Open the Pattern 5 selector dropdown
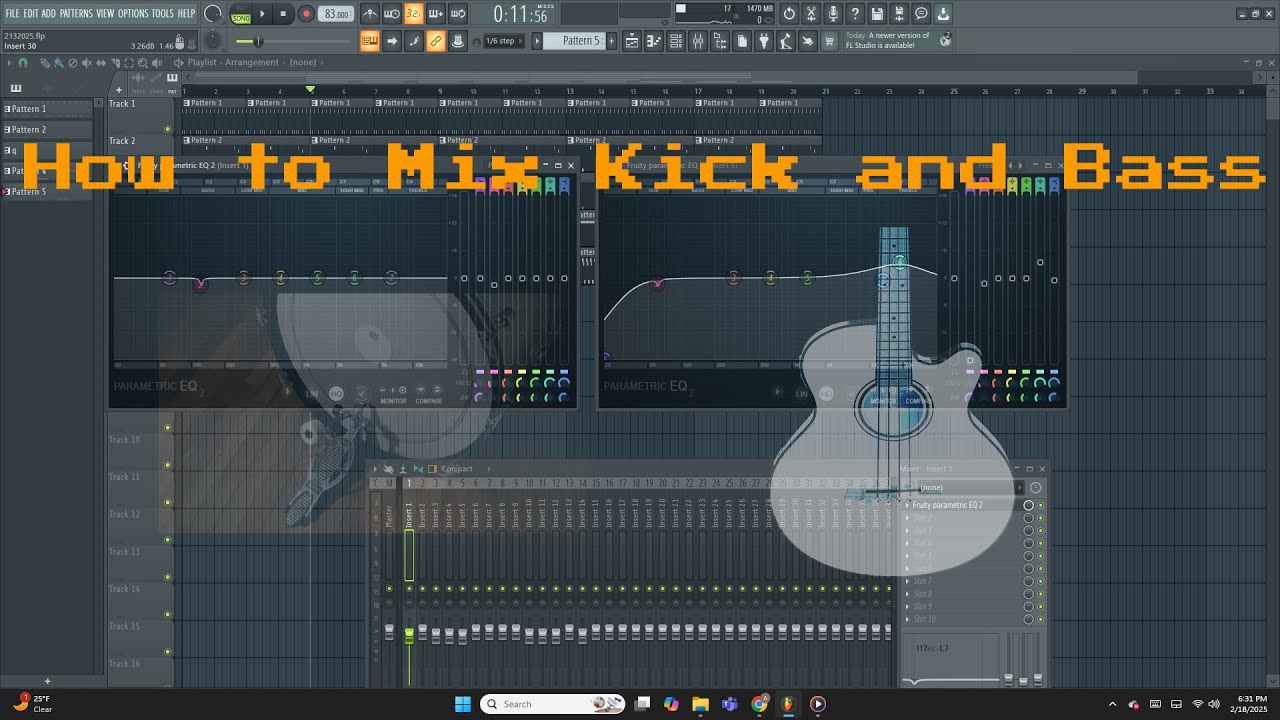Screen dimensions: 1280x720 (575, 41)
